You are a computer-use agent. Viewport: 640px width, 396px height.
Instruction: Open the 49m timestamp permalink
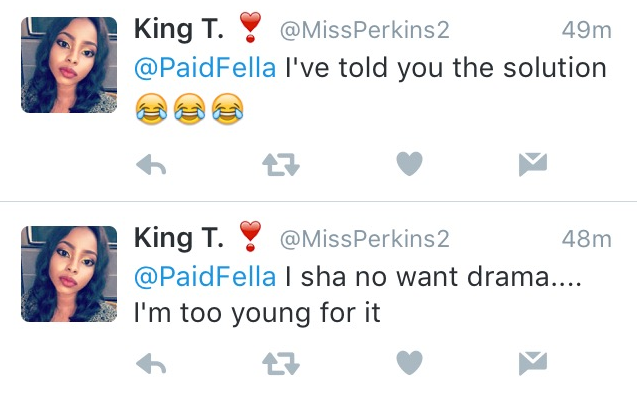[587, 31]
